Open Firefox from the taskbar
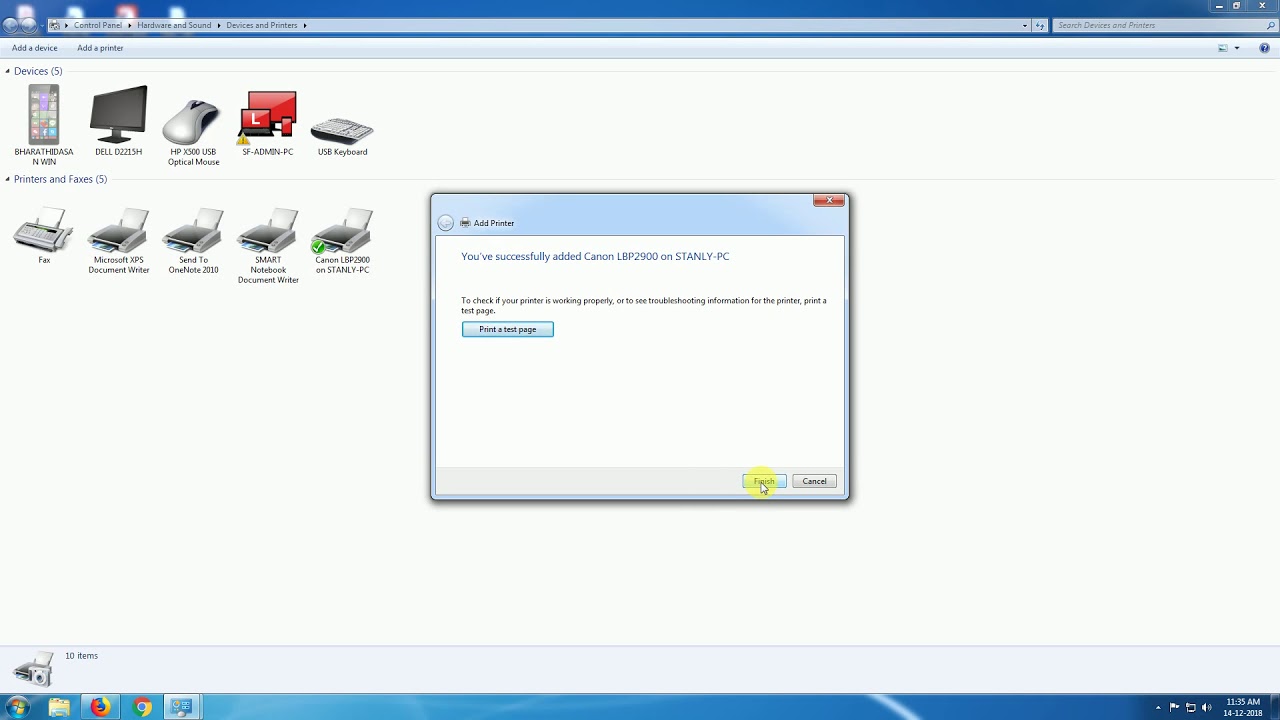Viewport: 1280px width, 720px height. tap(100, 707)
